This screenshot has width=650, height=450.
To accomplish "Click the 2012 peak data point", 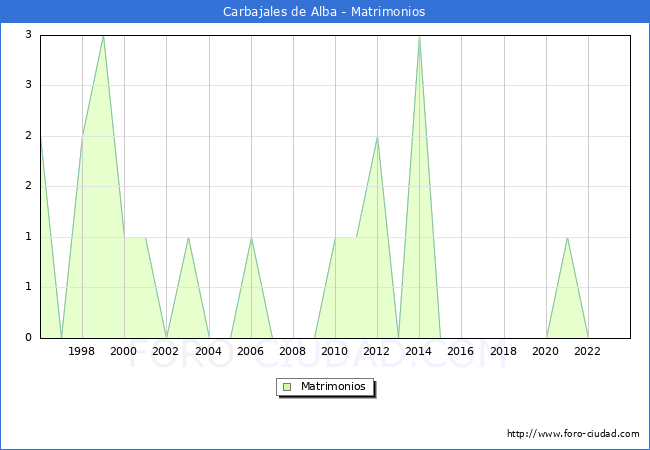I will tap(377, 137).
